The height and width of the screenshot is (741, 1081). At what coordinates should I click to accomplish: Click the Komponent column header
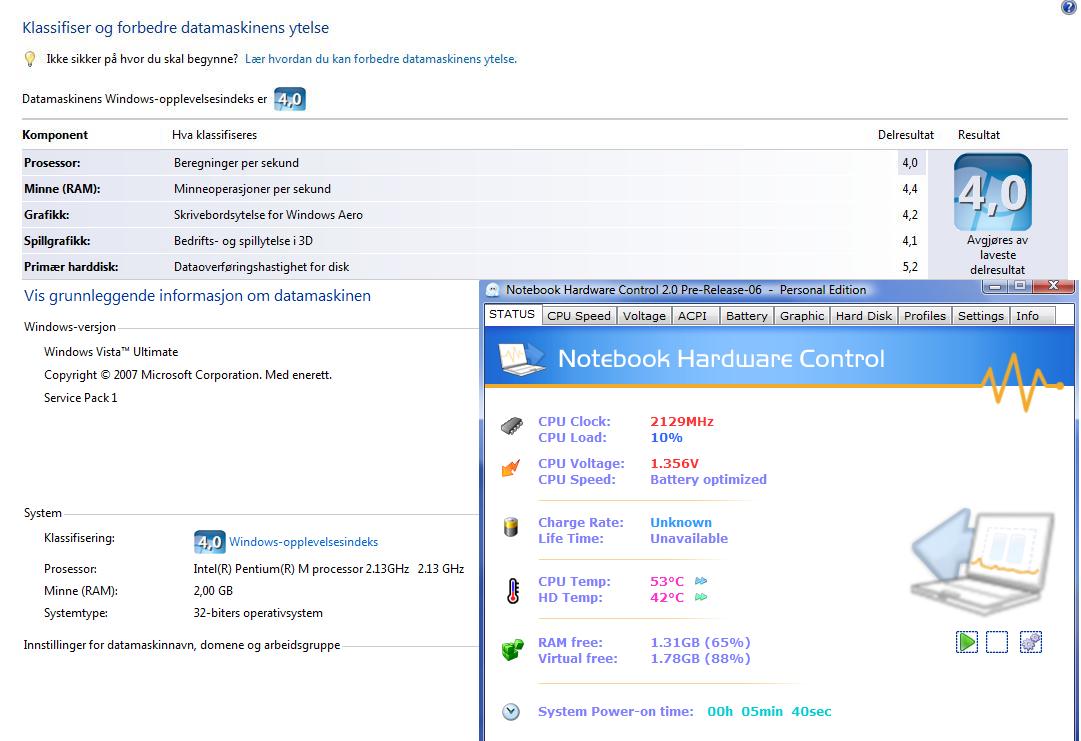pos(55,135)
